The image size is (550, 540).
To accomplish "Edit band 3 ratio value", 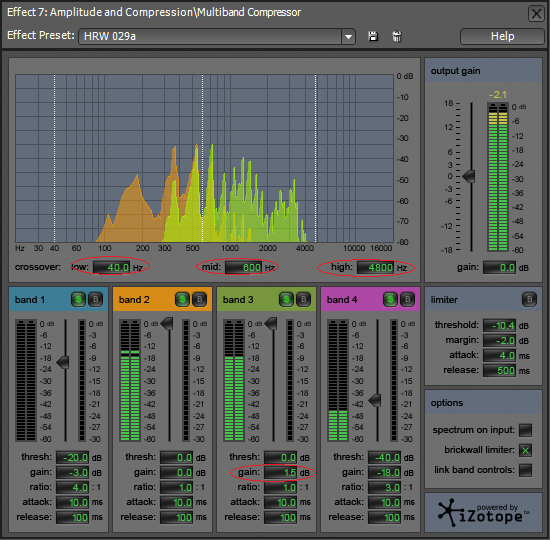I will [281, 487].
